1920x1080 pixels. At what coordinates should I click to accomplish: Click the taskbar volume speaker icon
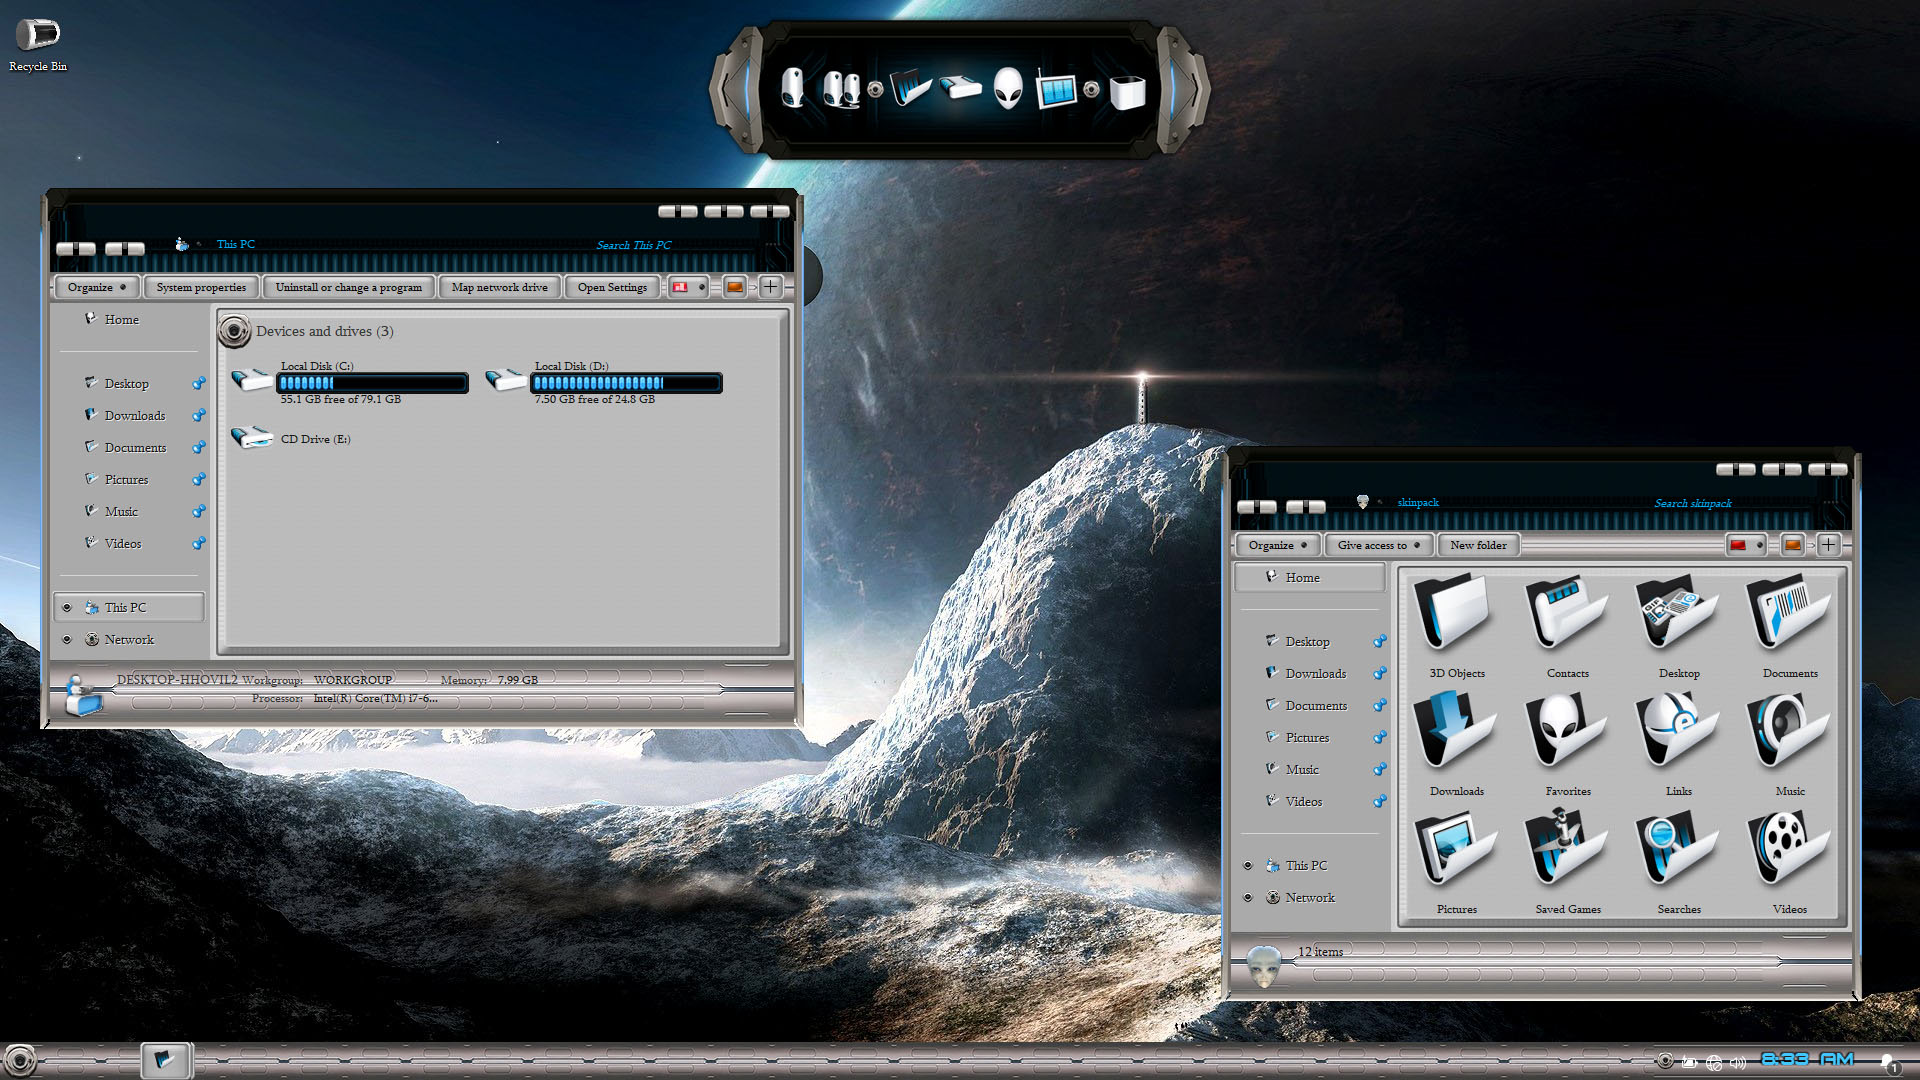coord(1737,1062)
